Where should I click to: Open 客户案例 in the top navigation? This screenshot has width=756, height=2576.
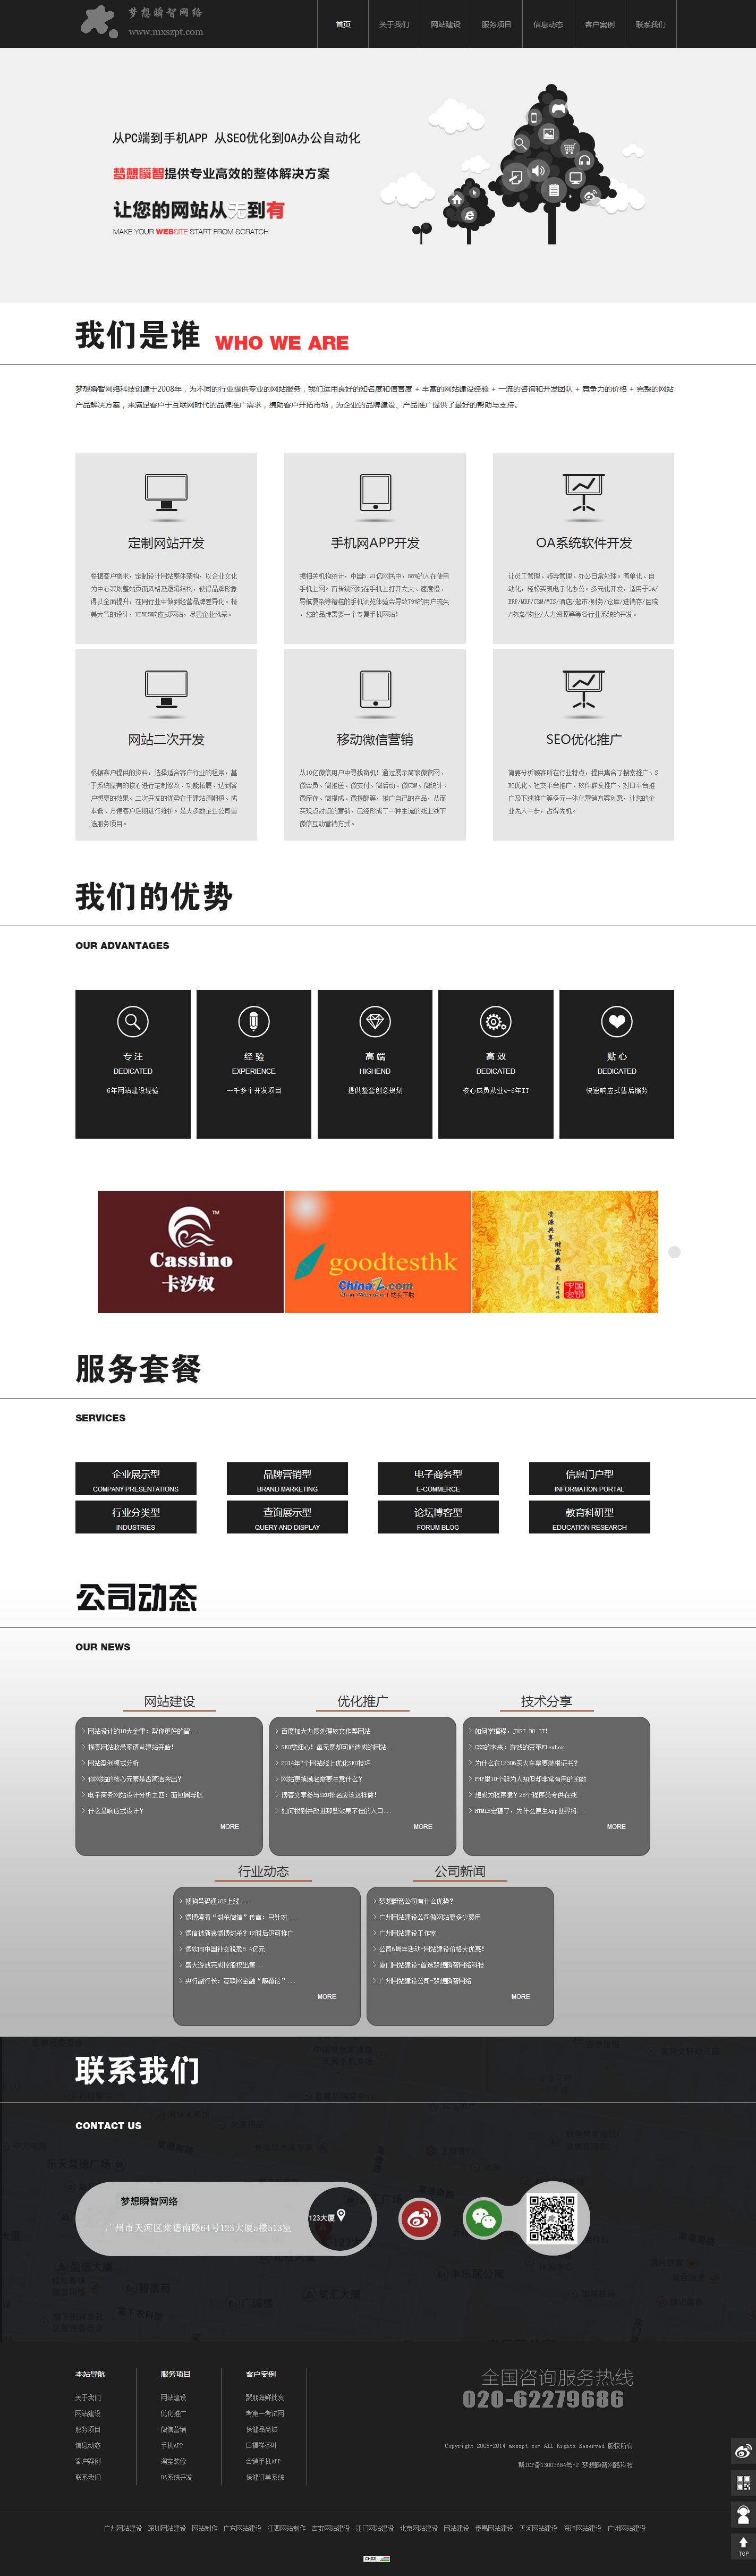click(599, 24)
